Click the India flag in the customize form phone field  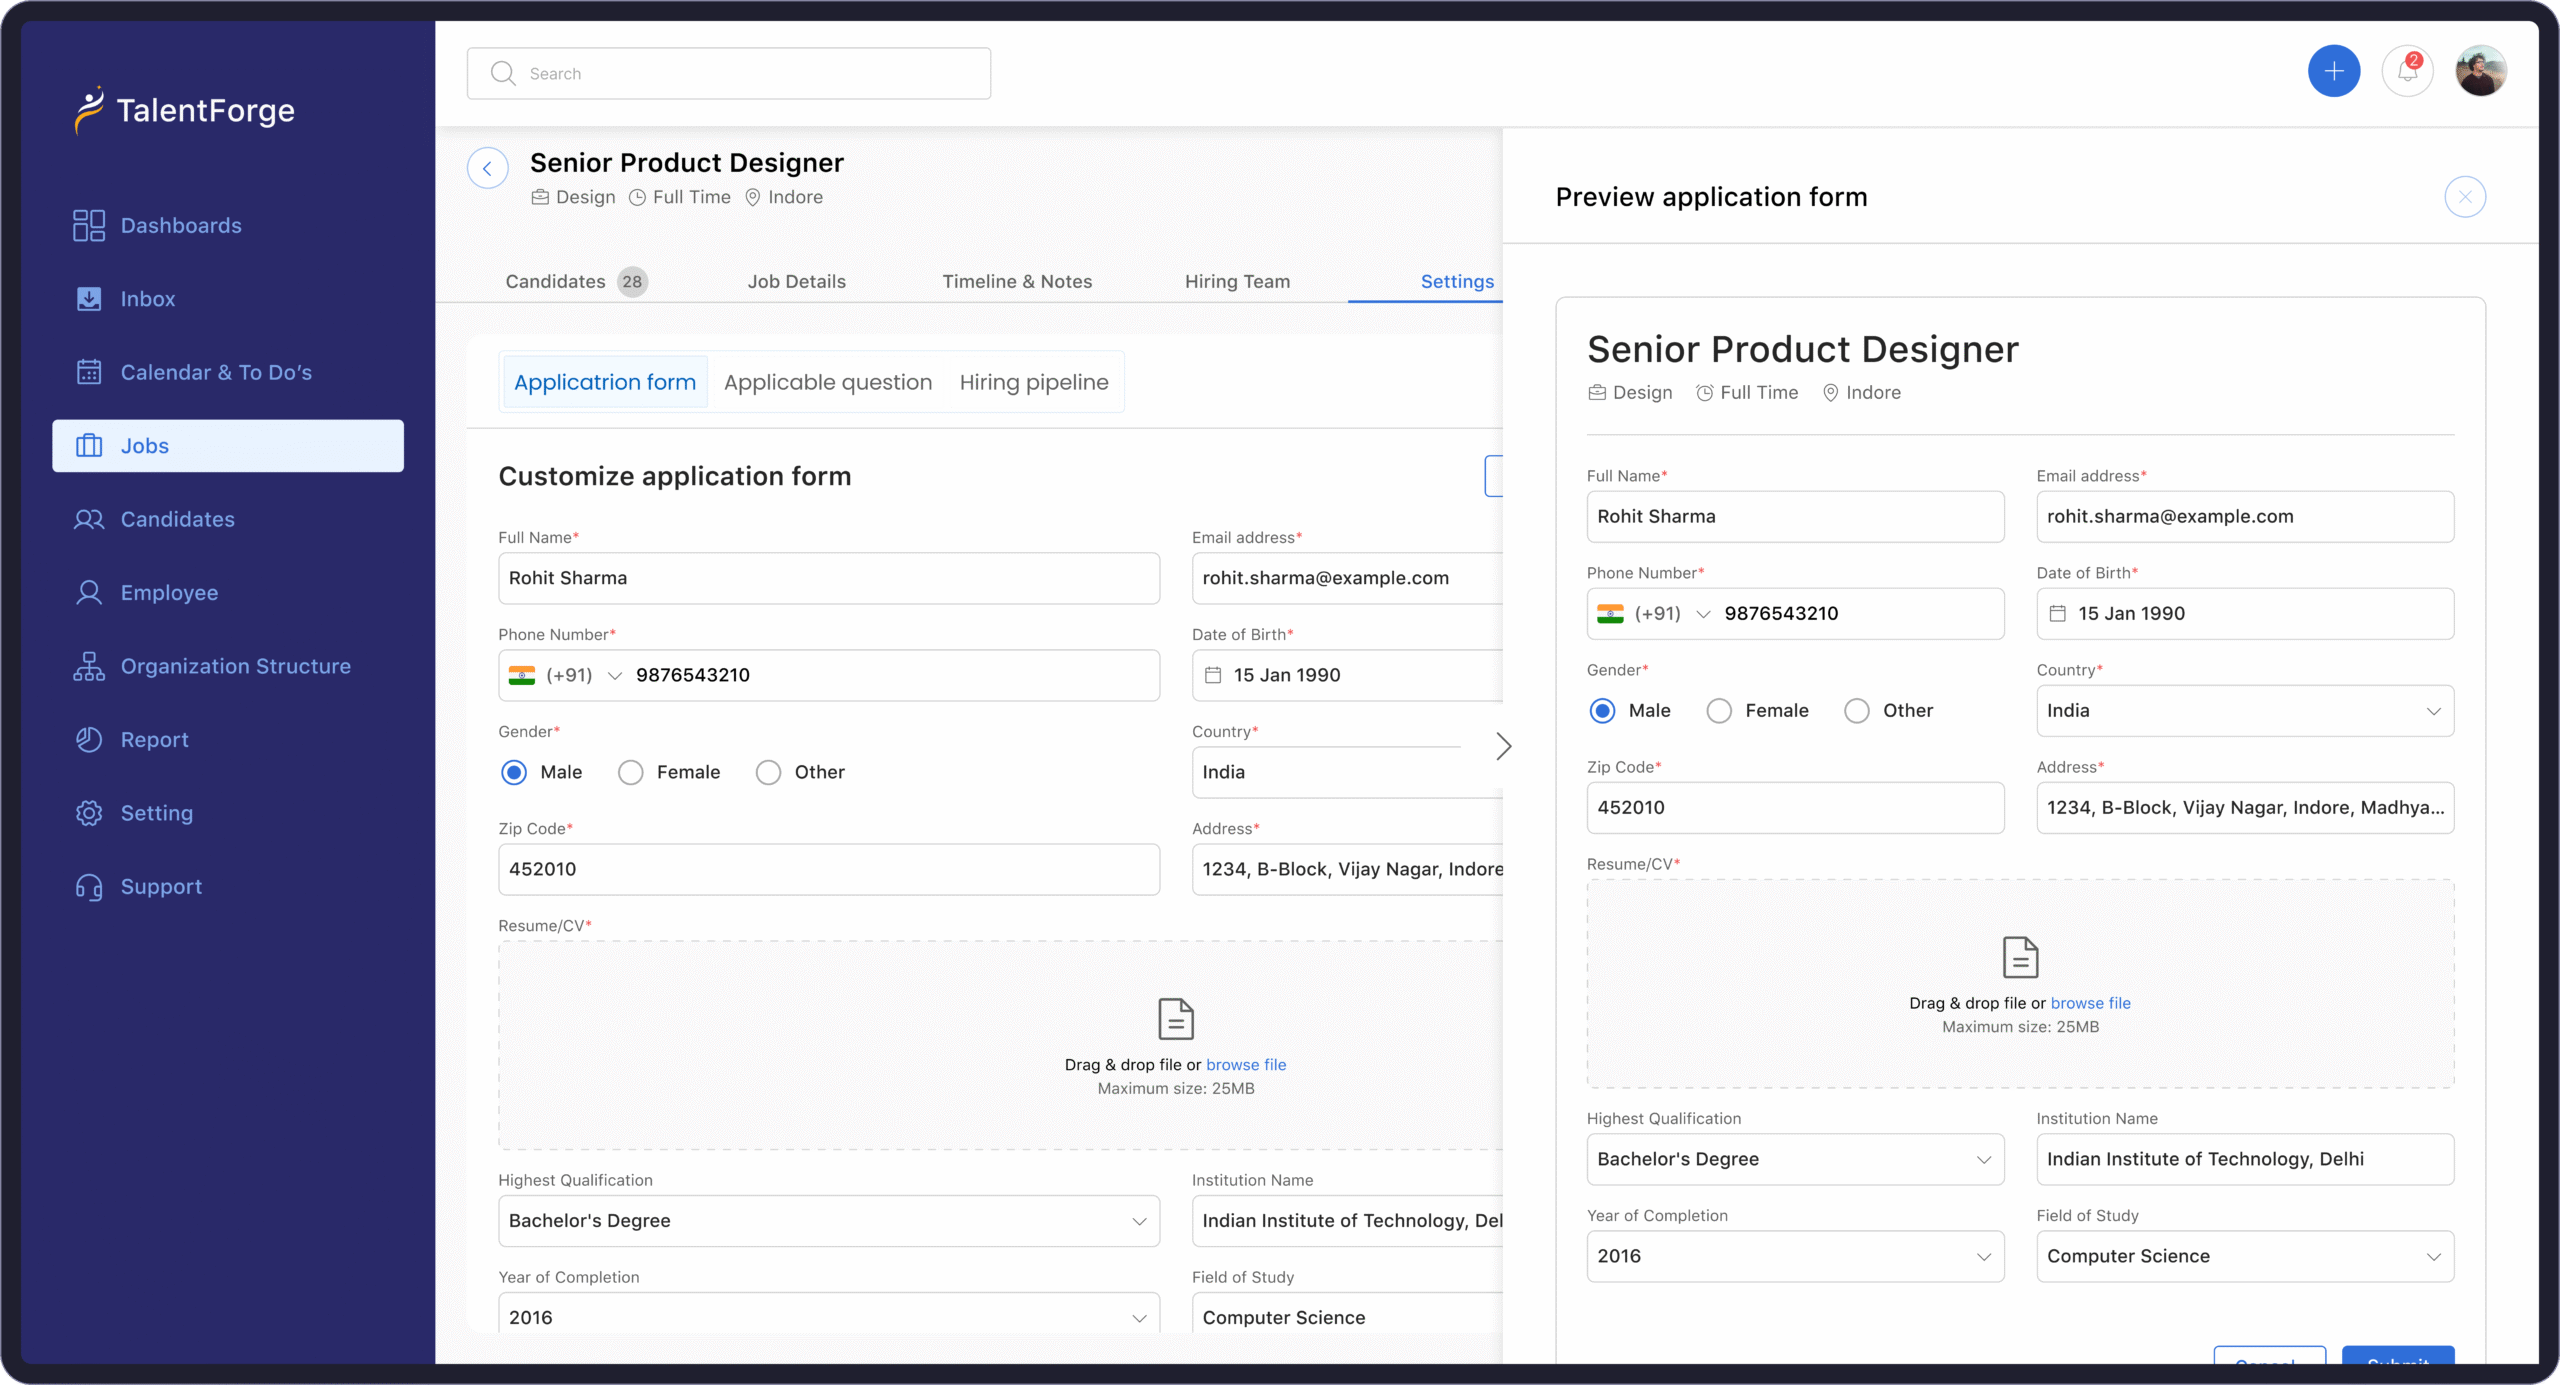pyautogui.click(x=522, y=675)
